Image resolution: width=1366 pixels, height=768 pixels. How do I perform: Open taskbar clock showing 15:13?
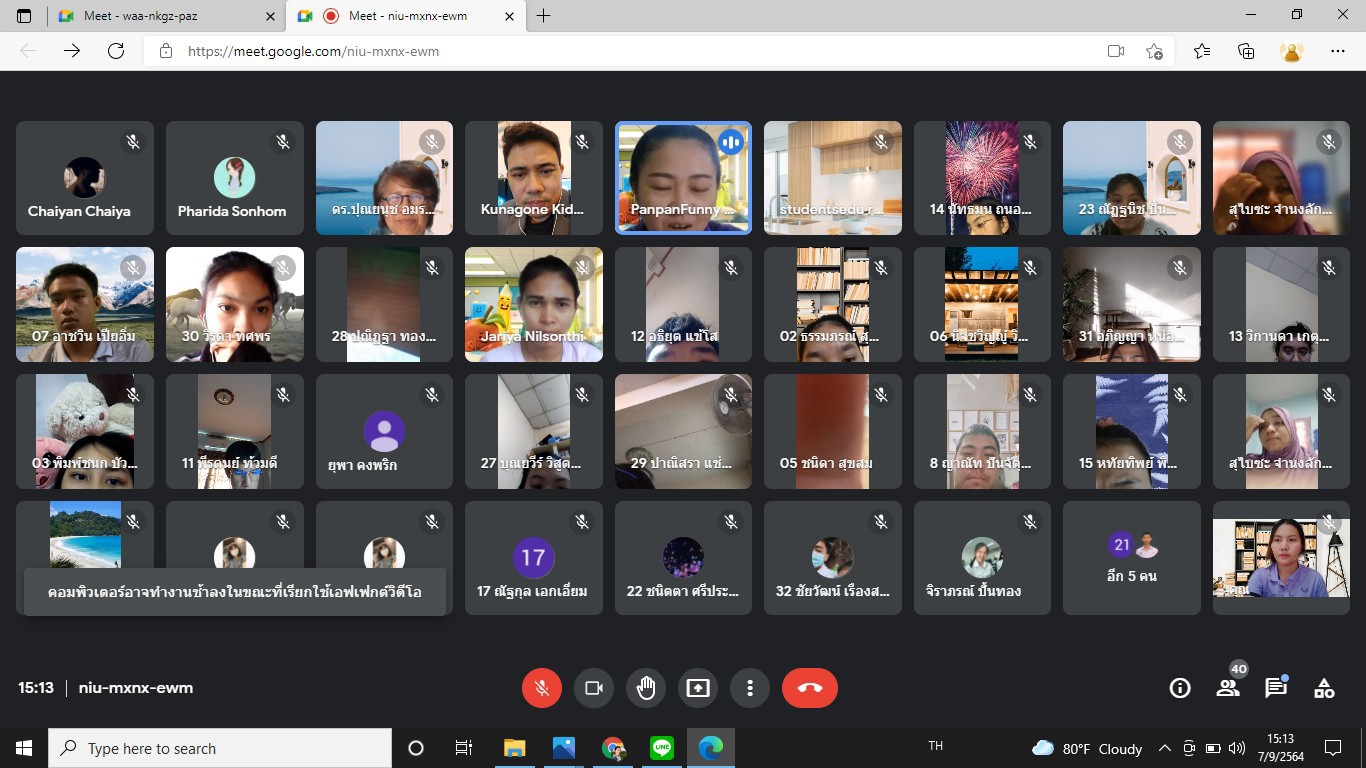[1280, 748]
